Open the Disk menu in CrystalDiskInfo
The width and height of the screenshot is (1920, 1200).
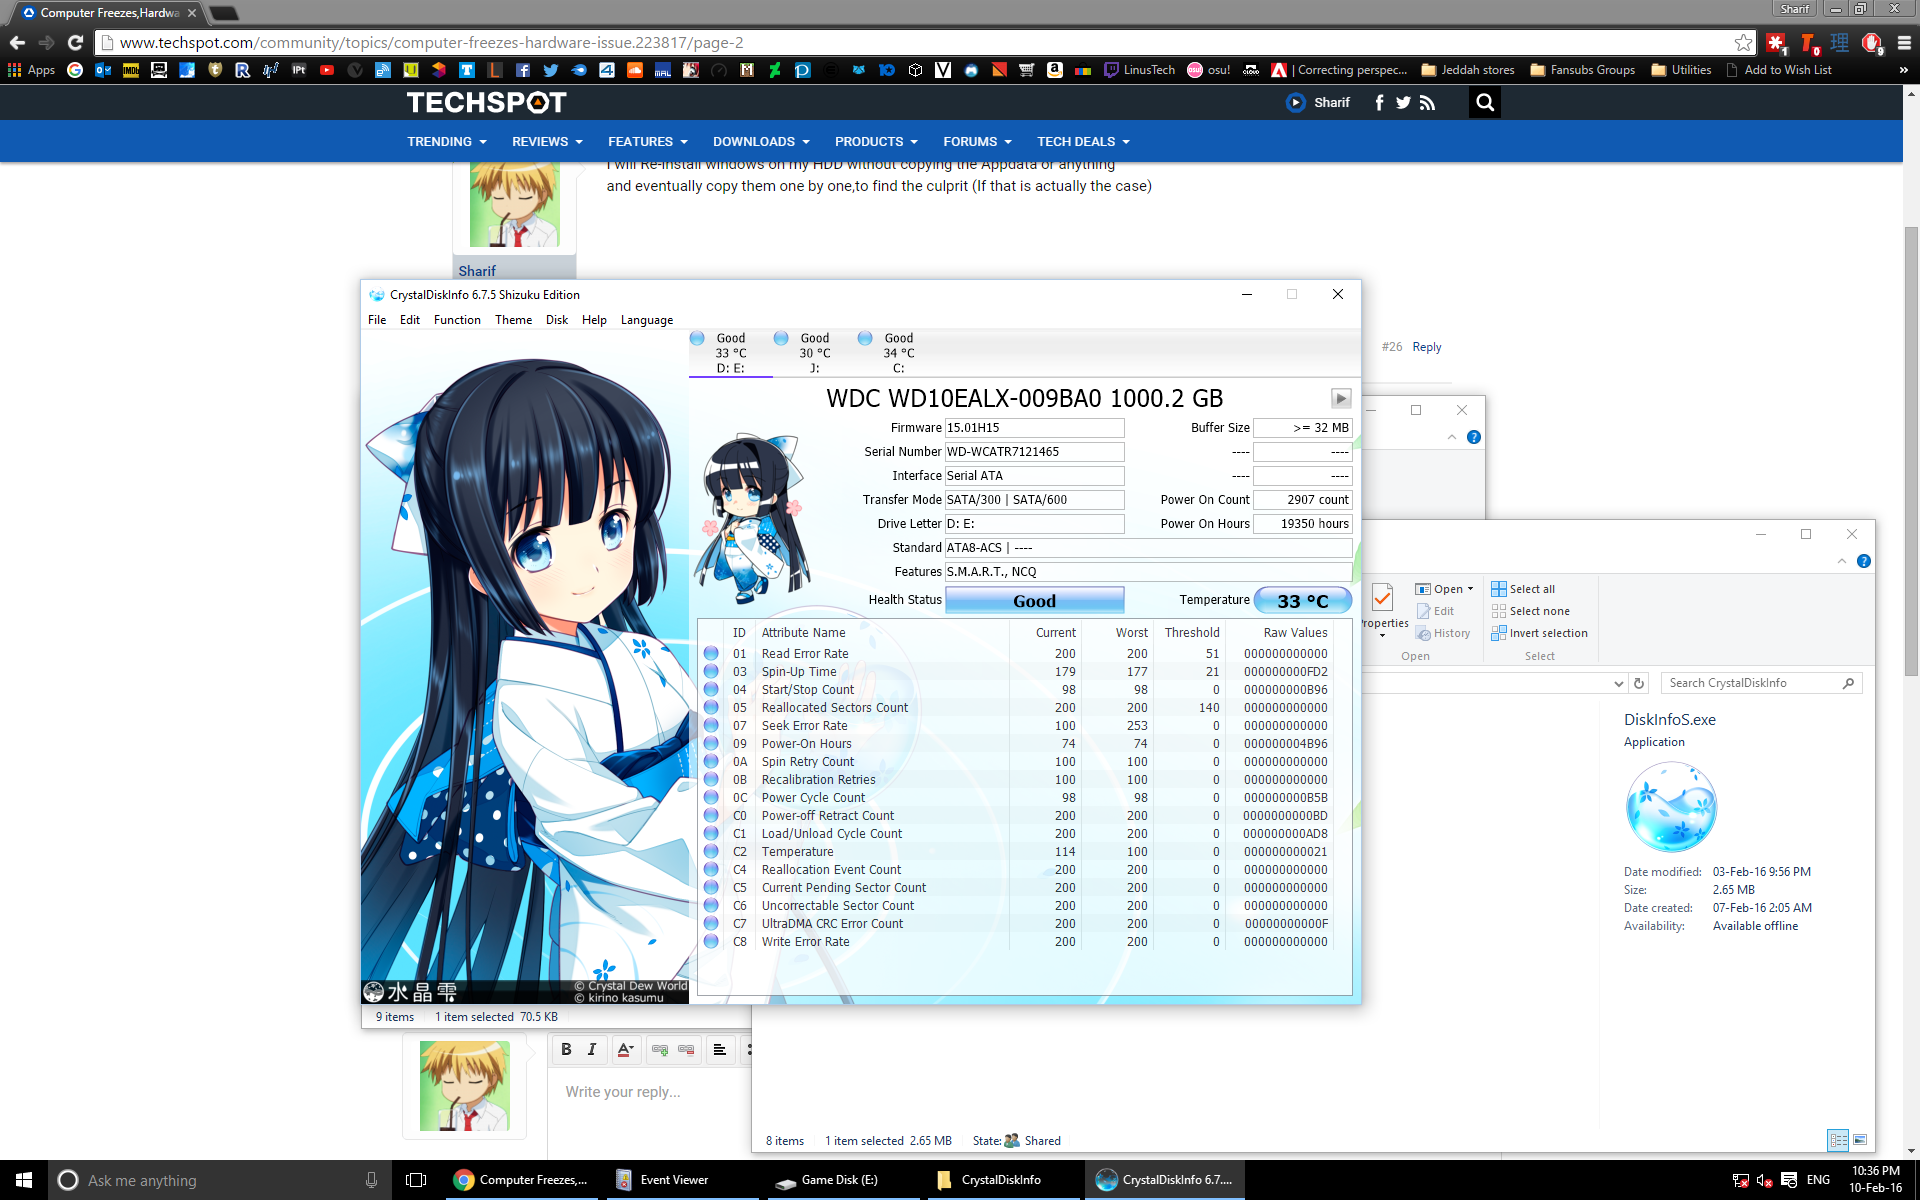click(557, 320)
